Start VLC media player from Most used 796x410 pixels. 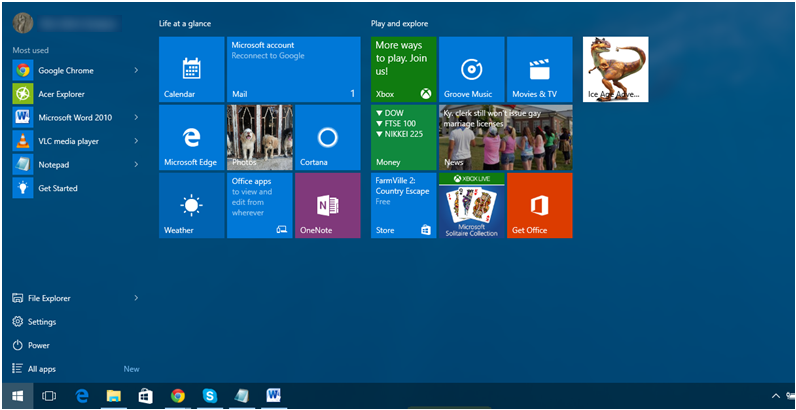(x=75, y=141)
